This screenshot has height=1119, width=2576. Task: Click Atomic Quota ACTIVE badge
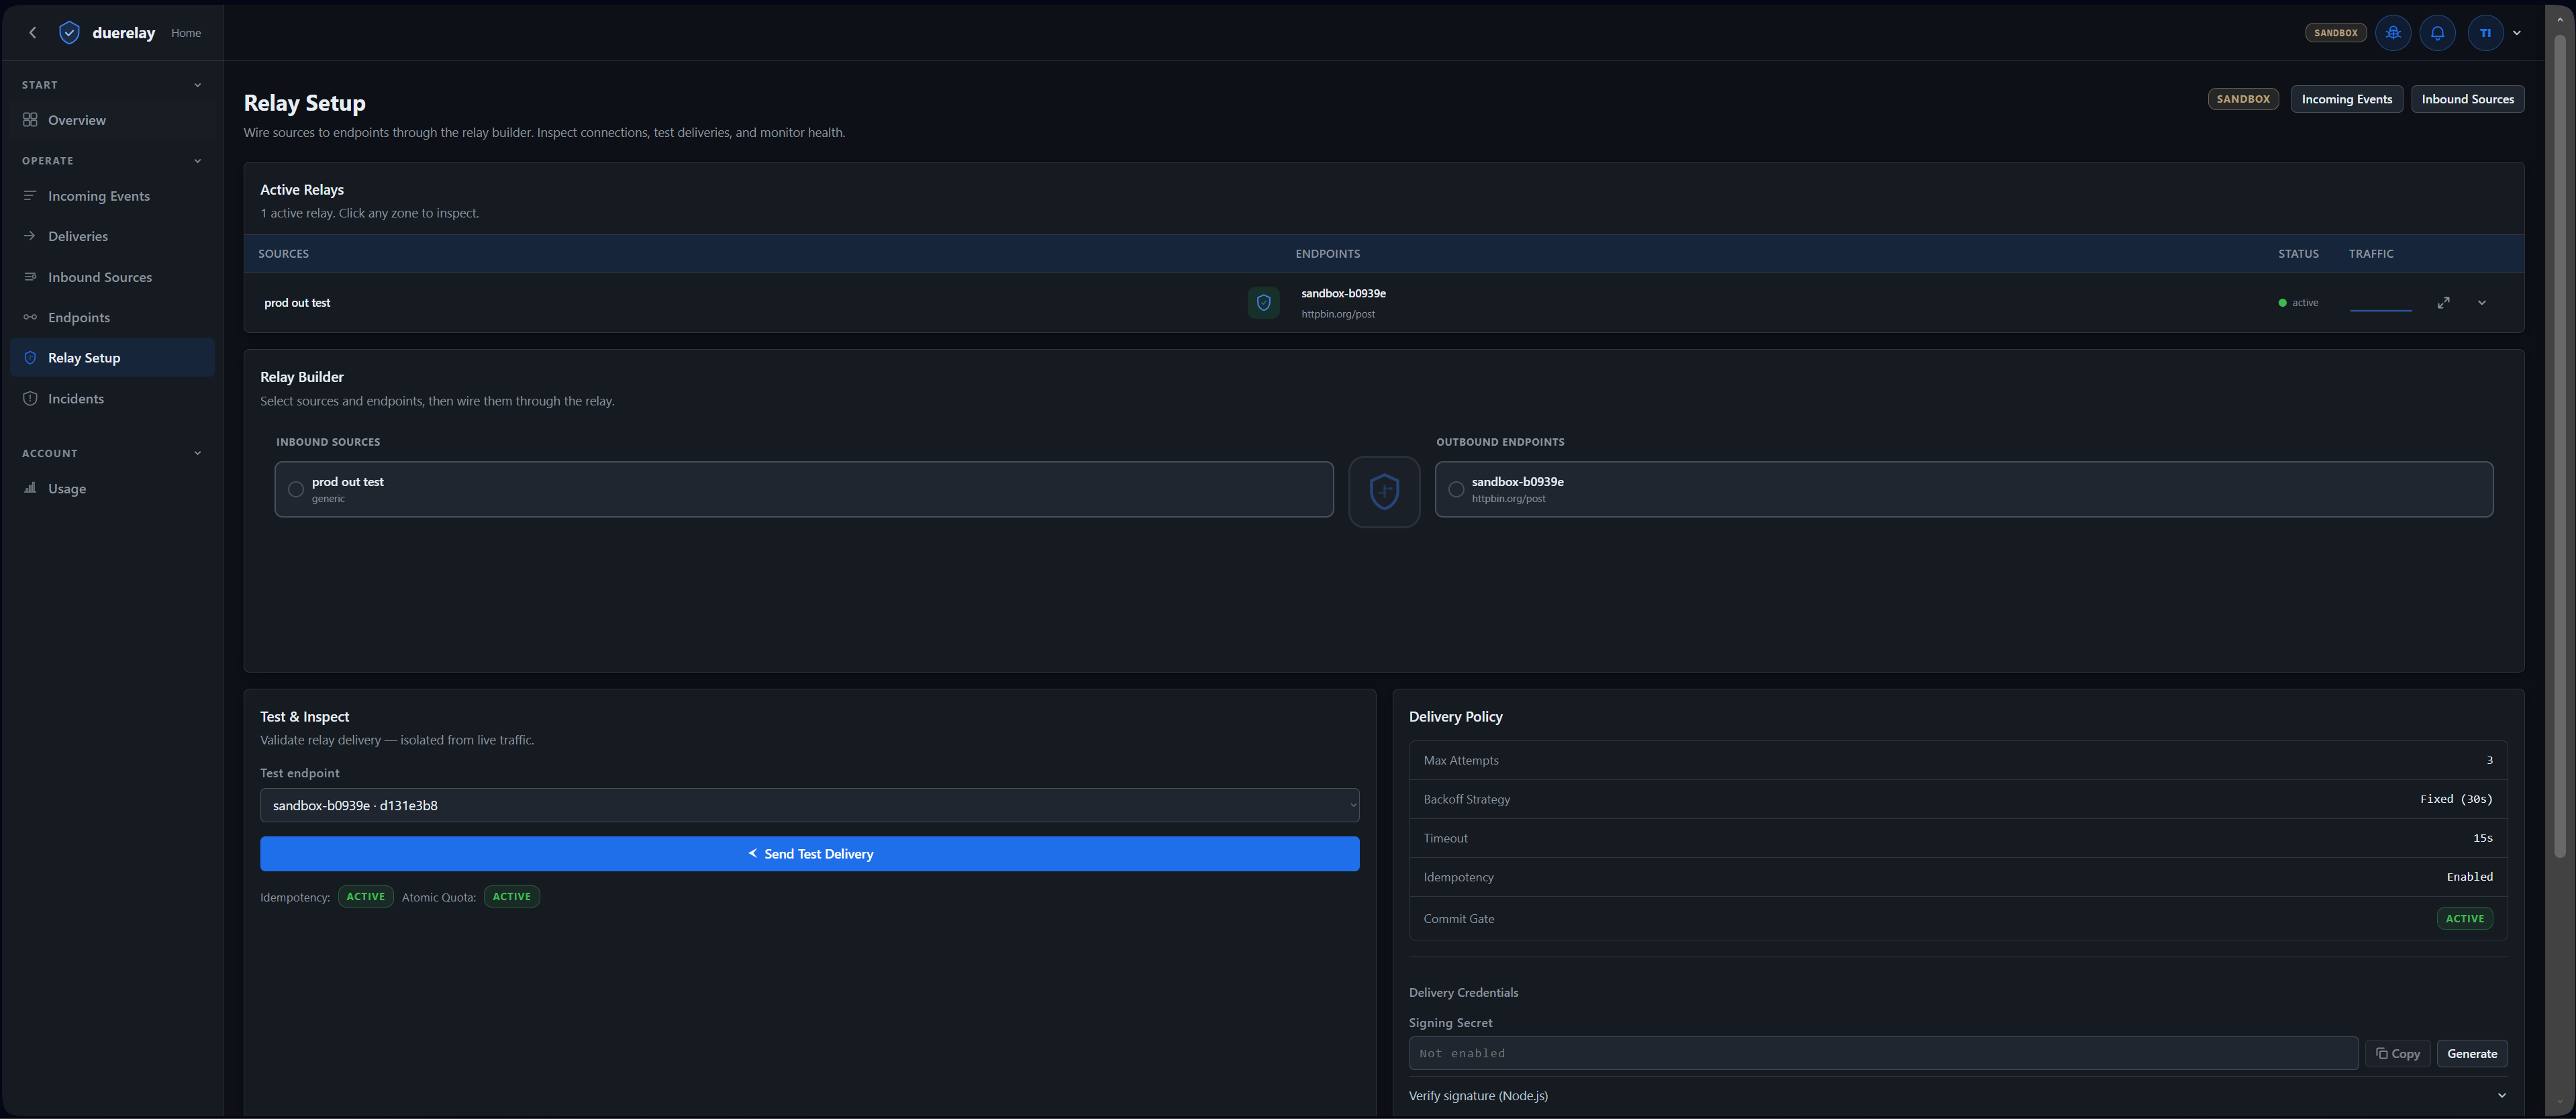tap(512, 897)
